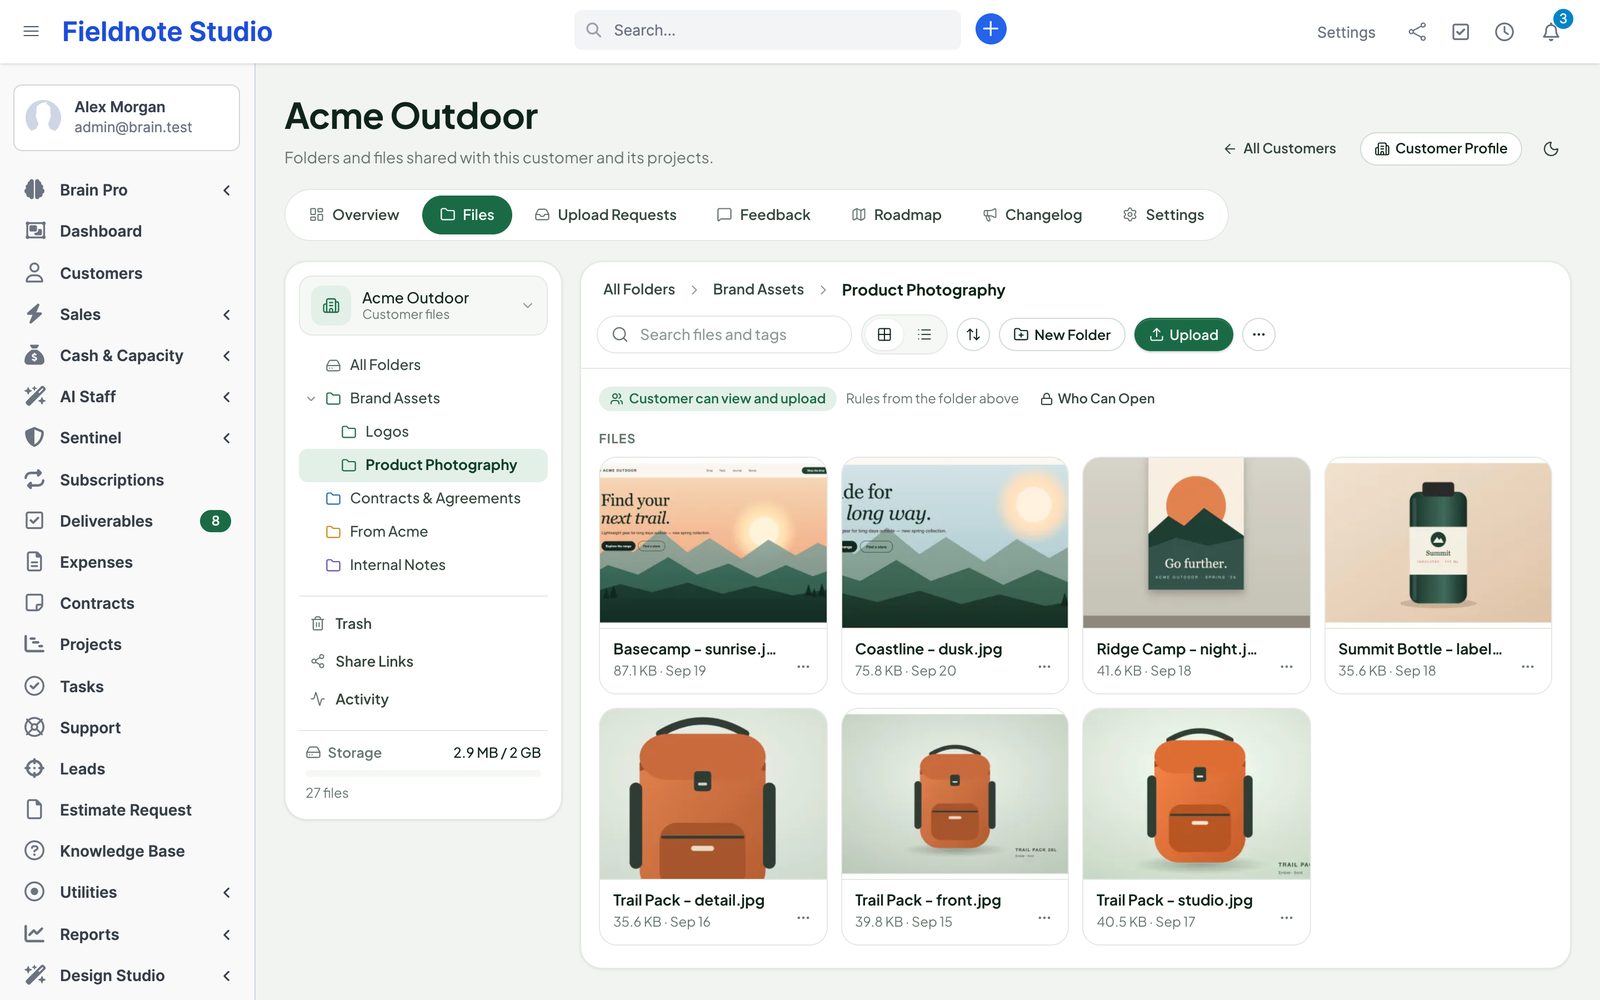Create a New Folder
1600x1000 pixels.
(x=1062, y=335)
